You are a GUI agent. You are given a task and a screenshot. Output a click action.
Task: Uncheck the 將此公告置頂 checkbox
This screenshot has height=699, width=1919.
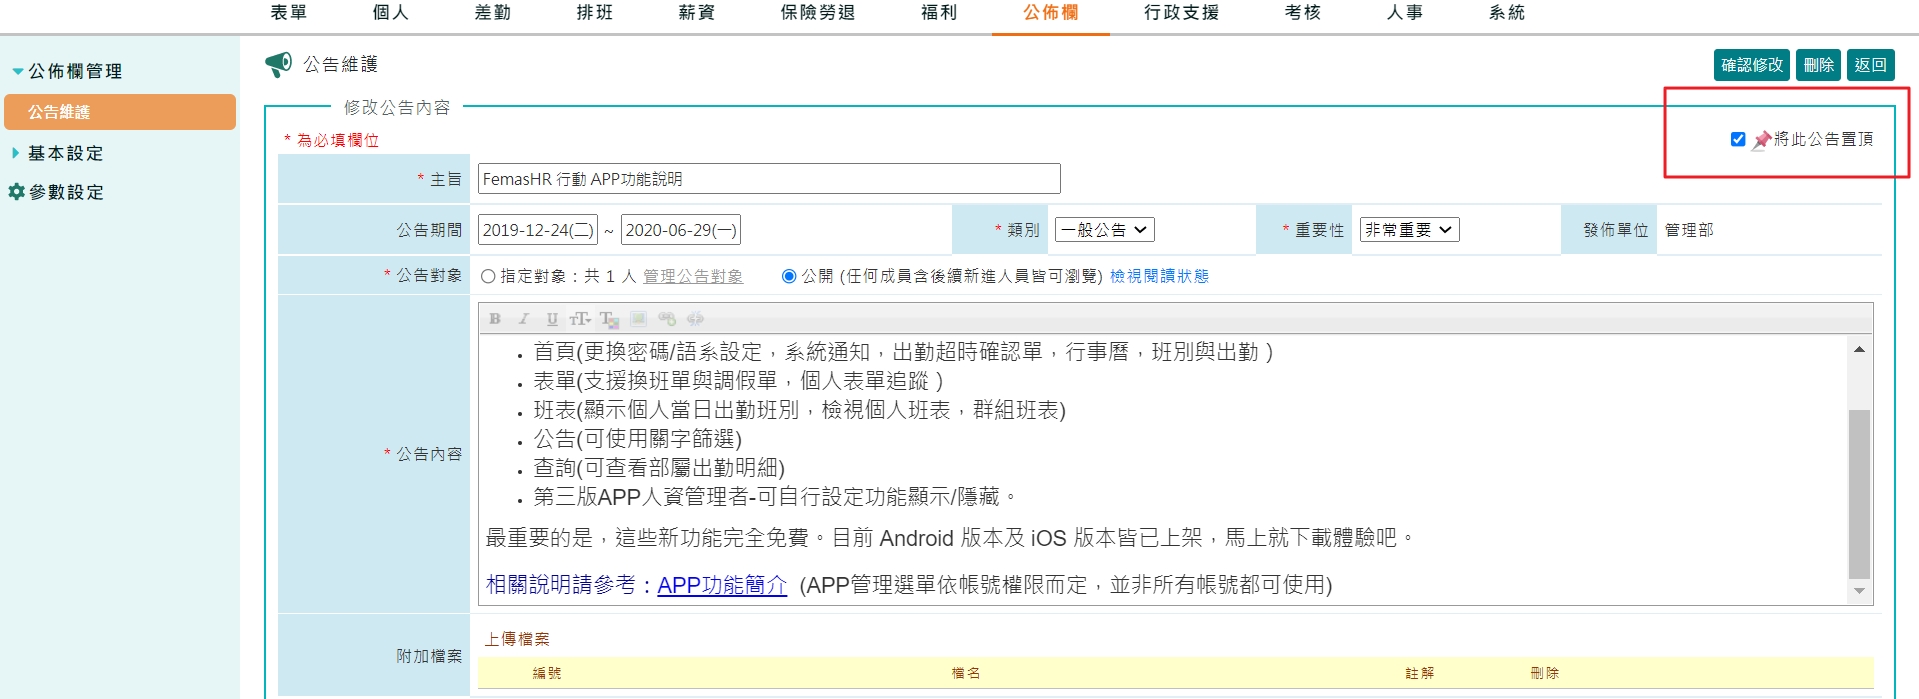click(1738, 139)
